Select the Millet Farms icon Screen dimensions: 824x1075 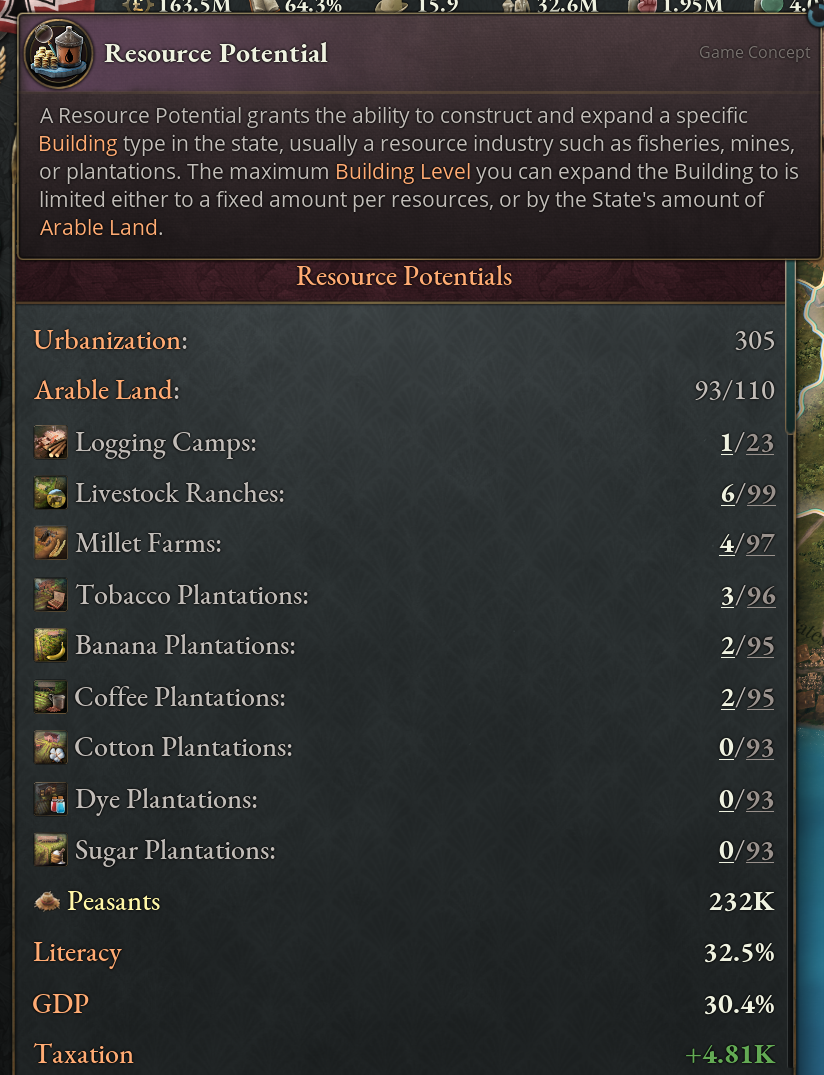[50, 544]
